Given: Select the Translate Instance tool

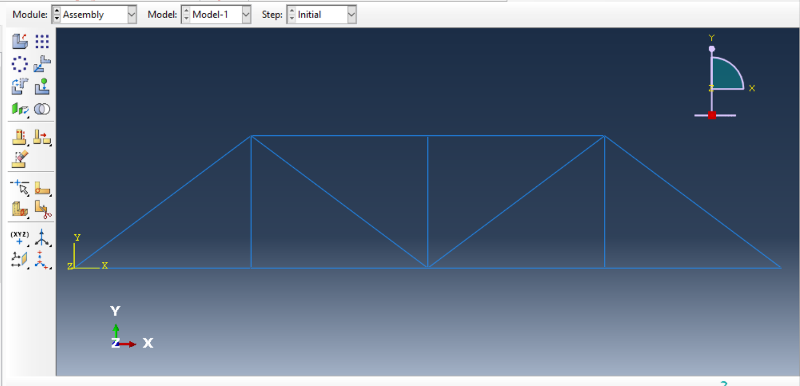Looking at the screenshot, I should pyautogui.click(x=42, y=64).
